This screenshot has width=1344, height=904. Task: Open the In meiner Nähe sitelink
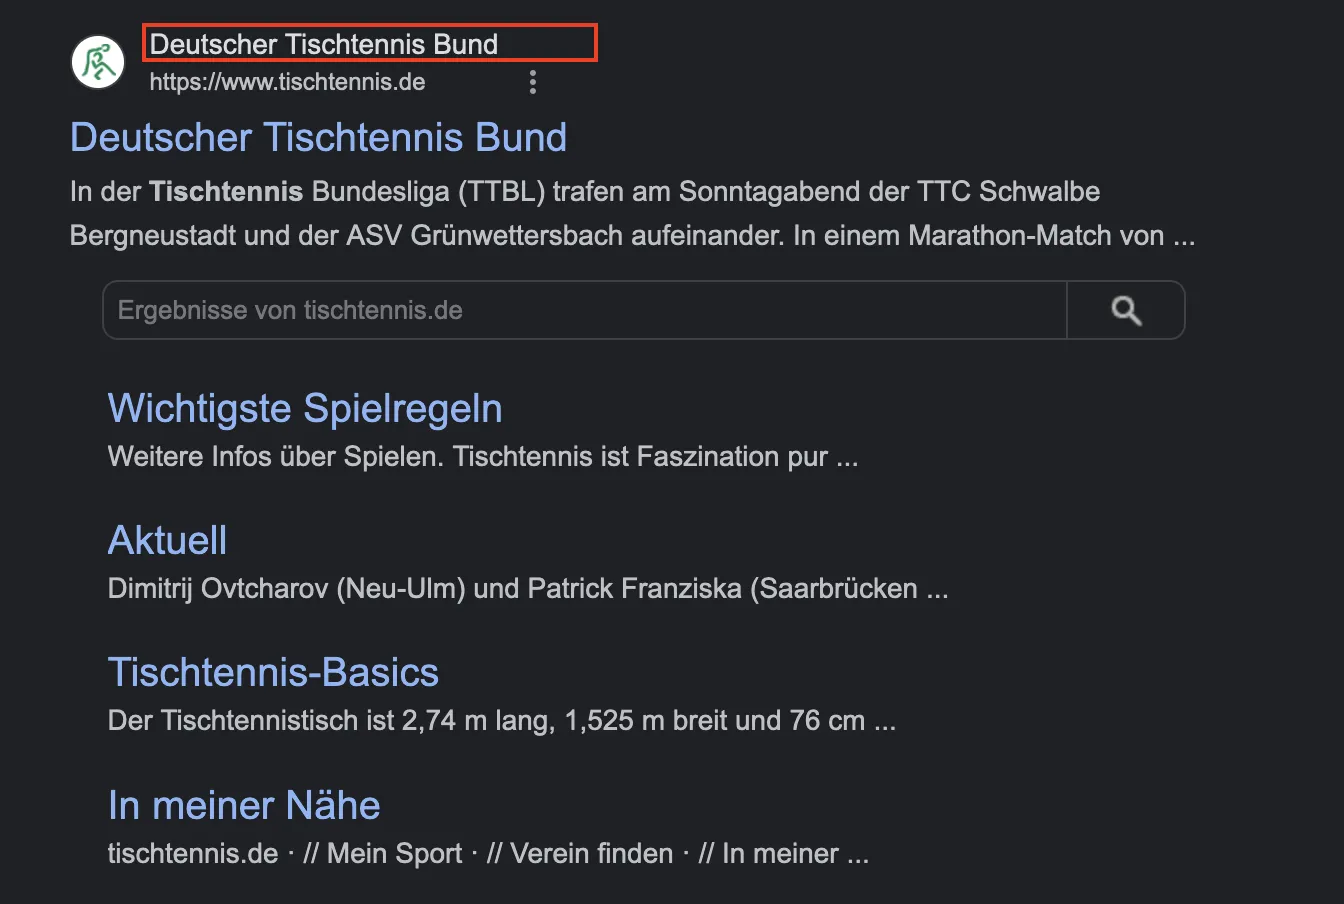tap(244, 805)
